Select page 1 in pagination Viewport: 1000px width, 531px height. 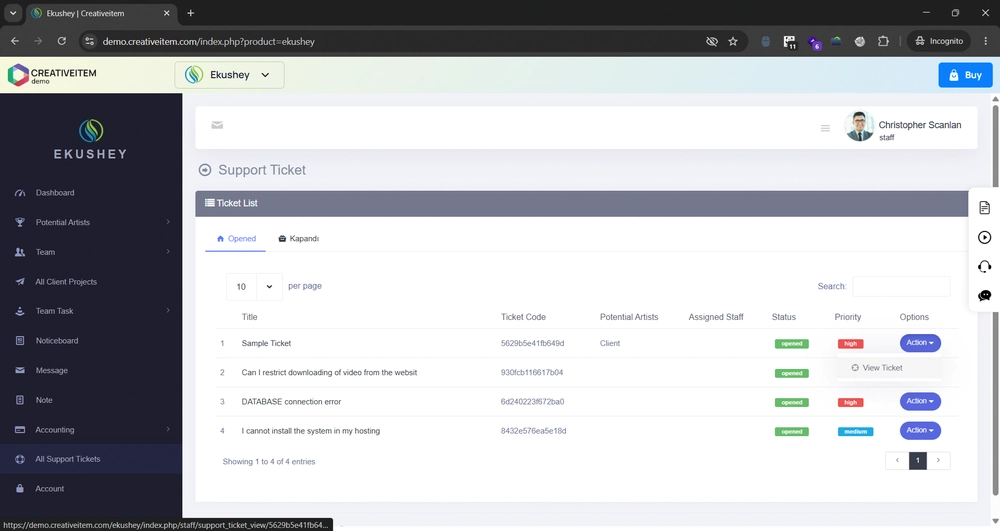click(x=918, y=460)
